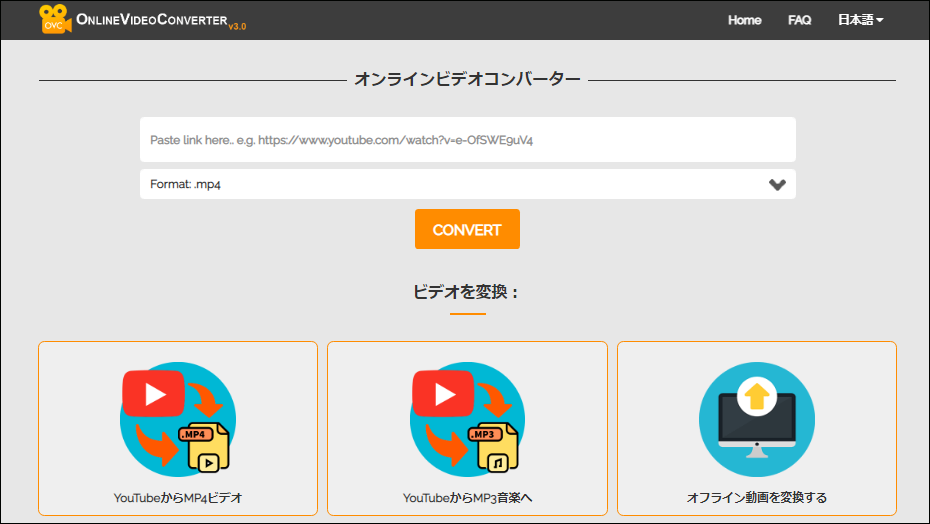930x524 pixels.
Task: Open the Home menu link
Action: [x=744, y=20]
